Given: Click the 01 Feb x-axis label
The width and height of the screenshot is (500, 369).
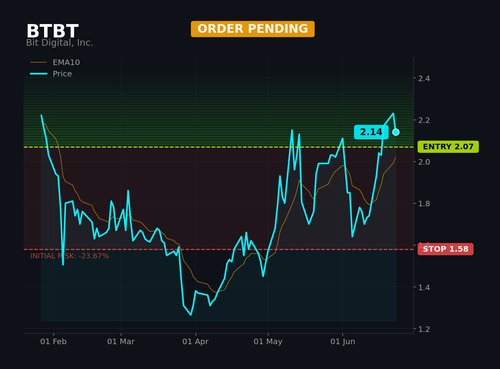Looking at the screenshot, I should pyautogui.click(x=53, y=342).
